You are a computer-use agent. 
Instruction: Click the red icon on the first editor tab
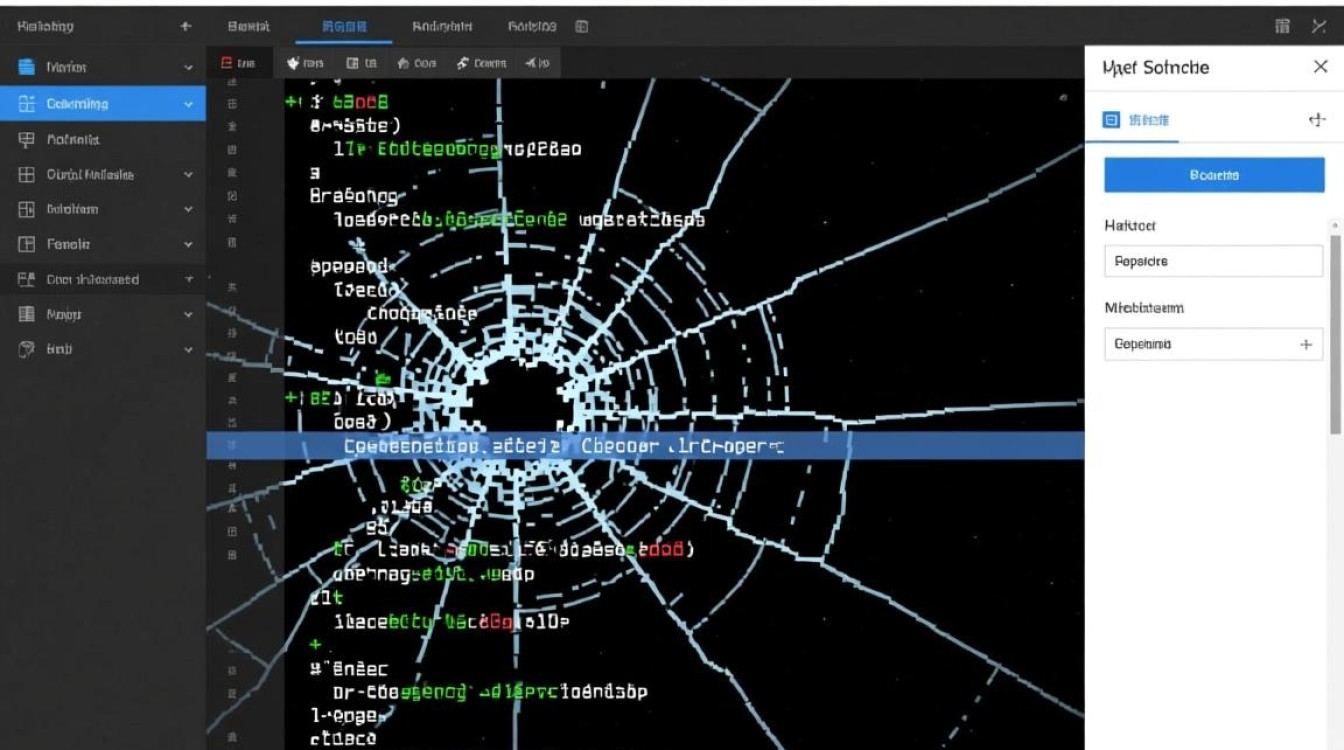point(227,63)
